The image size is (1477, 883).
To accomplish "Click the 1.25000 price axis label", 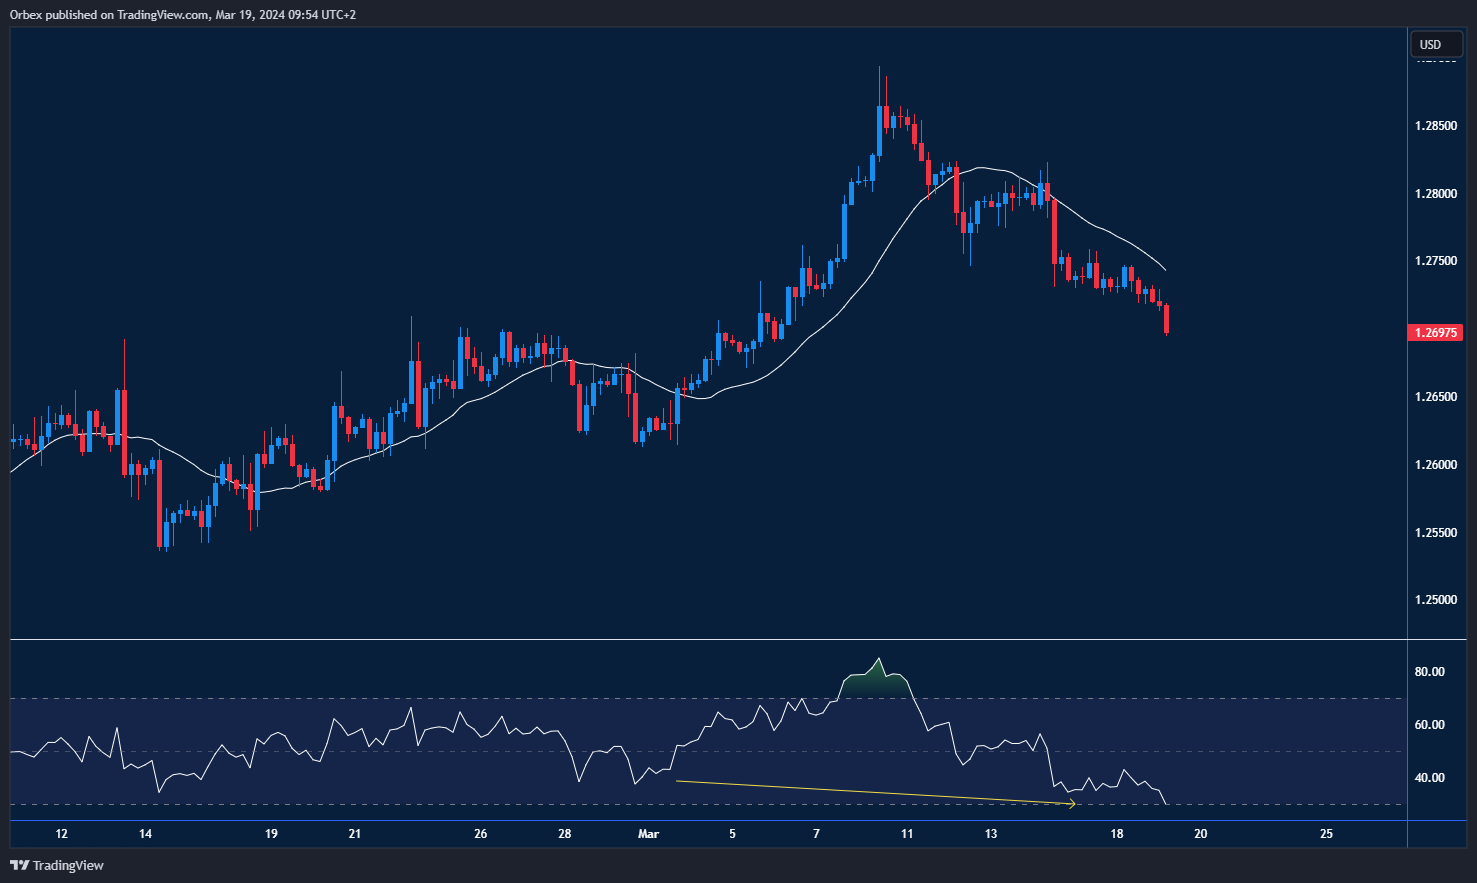I will (1435, 600).
